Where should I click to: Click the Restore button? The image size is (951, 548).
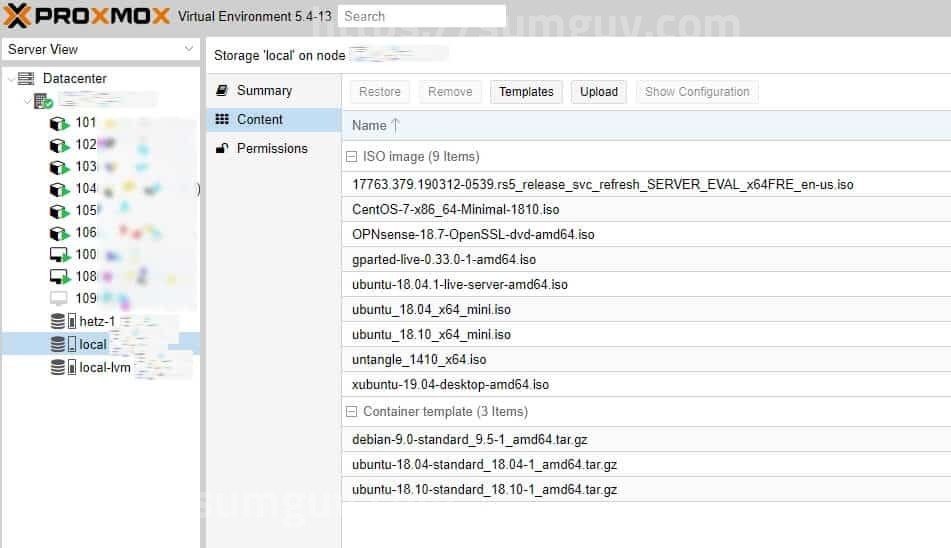point(380,92)
